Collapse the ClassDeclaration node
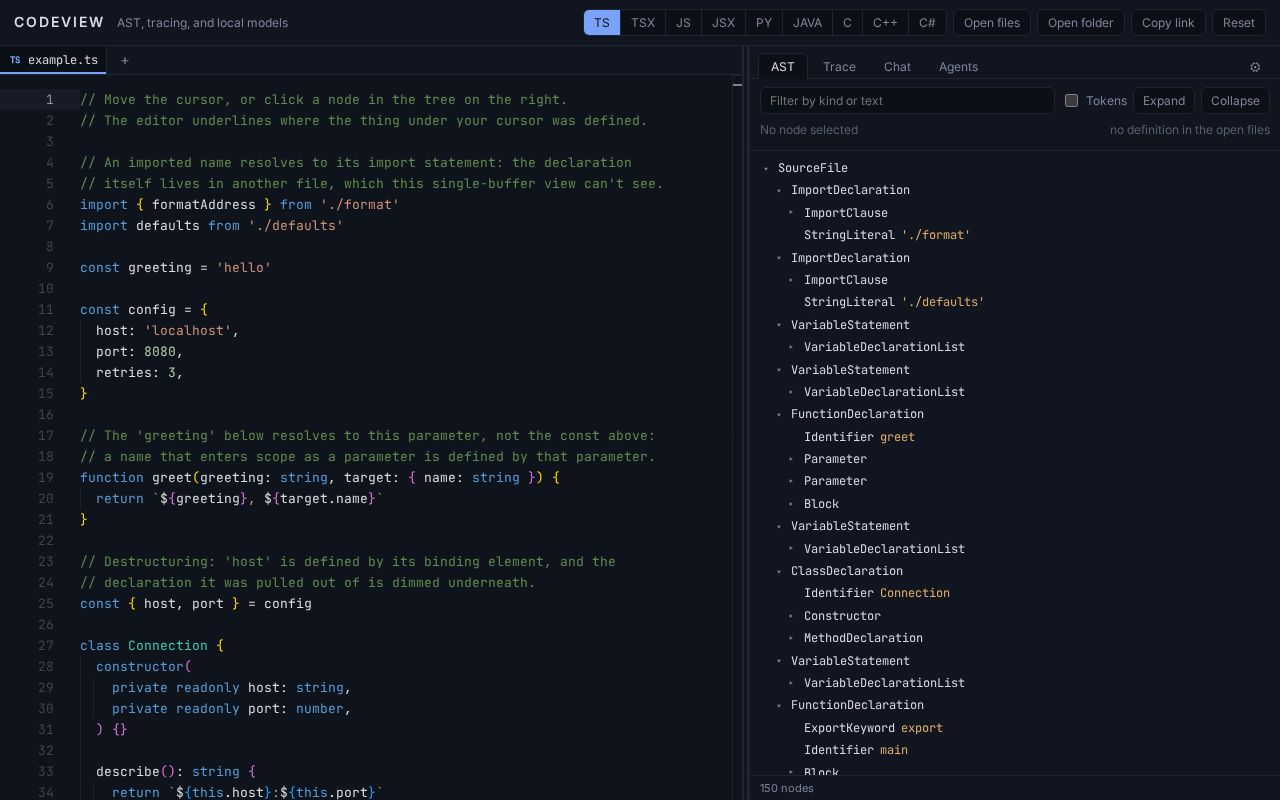1280x800 pixels. 779,571
